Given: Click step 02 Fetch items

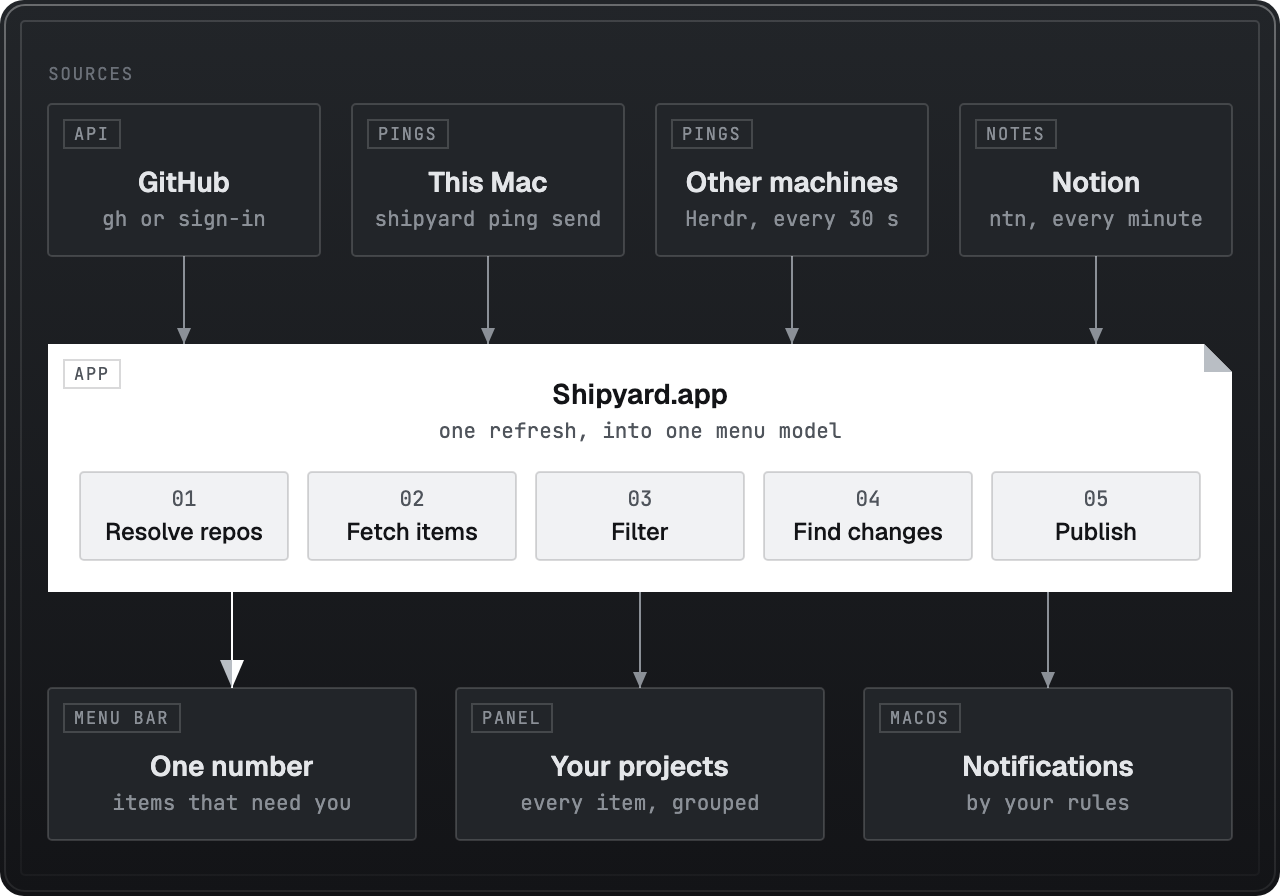Looking at the screenshot, I should coord(412,516).
